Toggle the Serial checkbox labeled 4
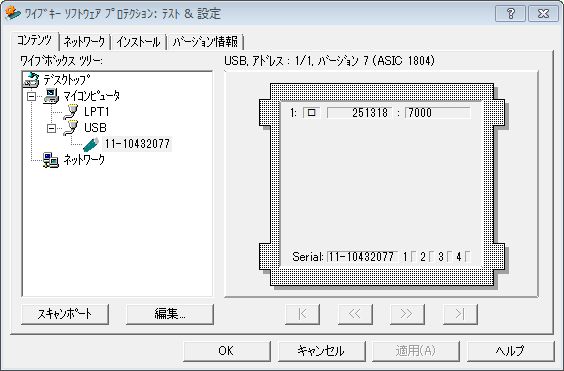The height and width of the screenshot is (371, 564). tap(467, 257)
